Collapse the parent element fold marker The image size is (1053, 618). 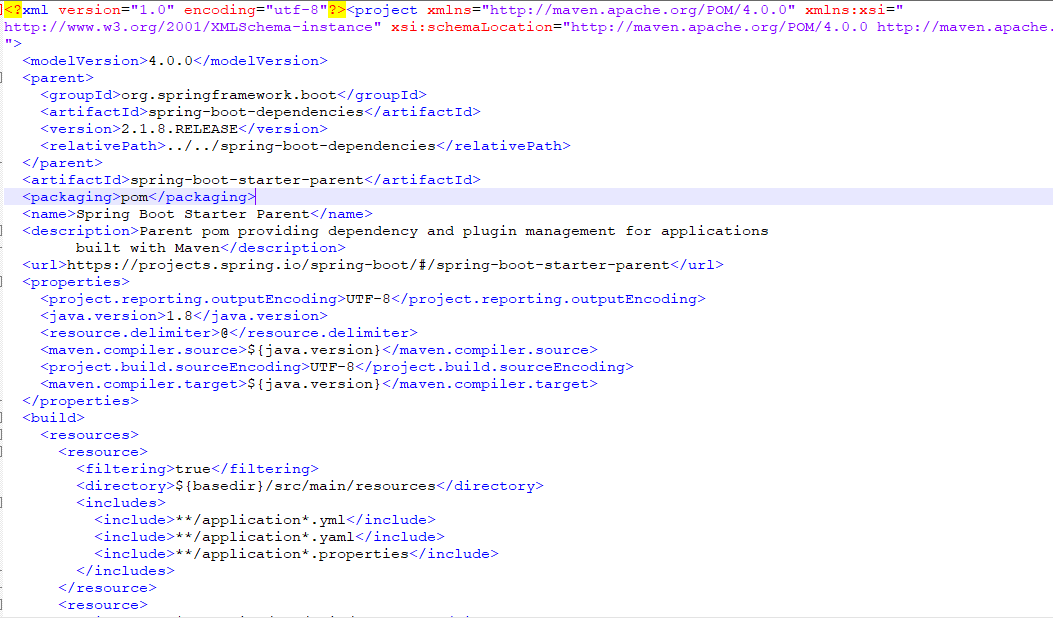tap(1, 78)
